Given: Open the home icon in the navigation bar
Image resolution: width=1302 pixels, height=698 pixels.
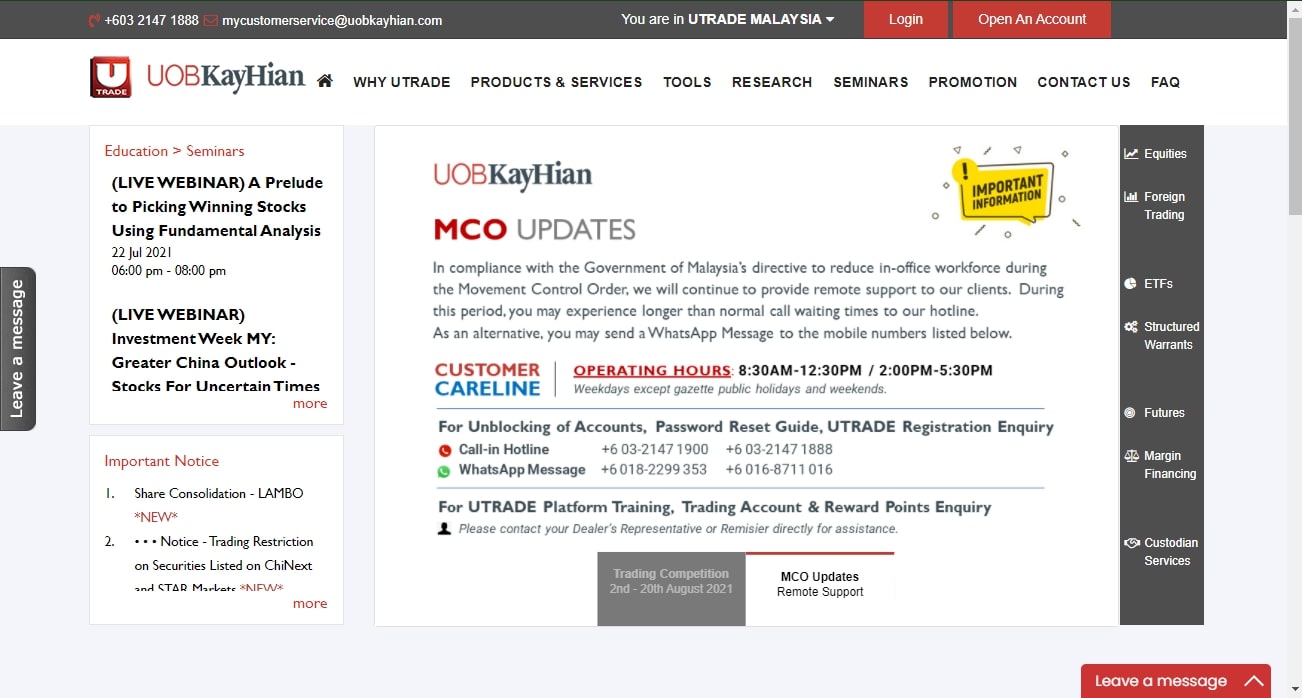Looking at the screenshot, I should 325,81.
